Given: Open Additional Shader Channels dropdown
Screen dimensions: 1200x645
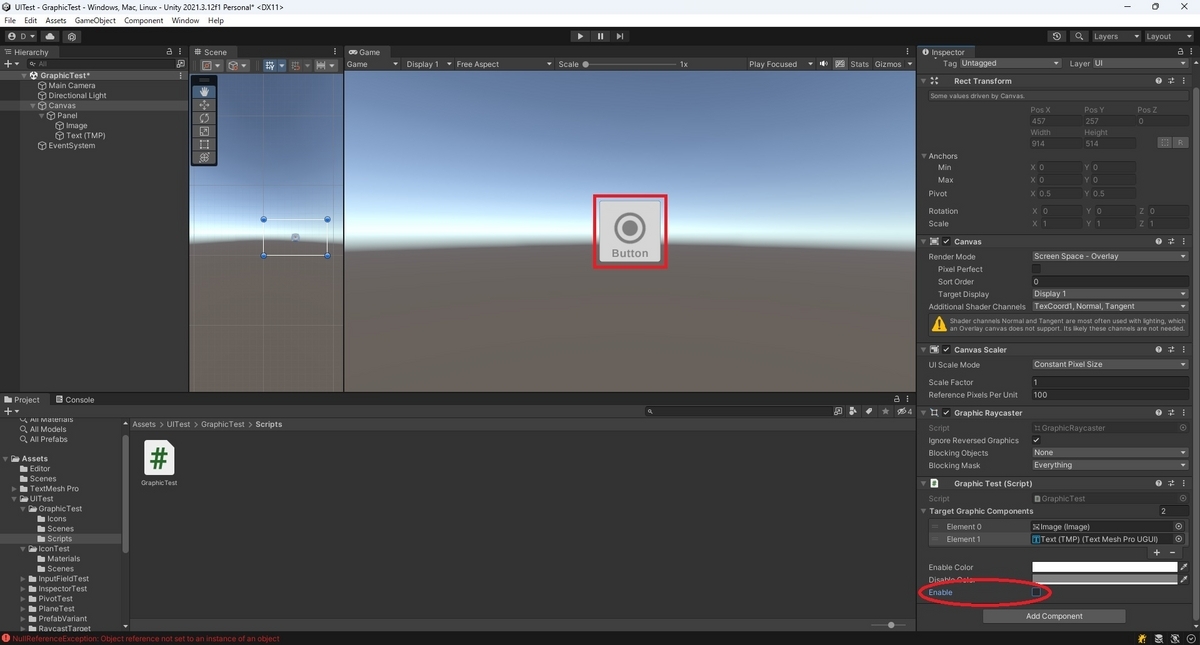Looking at the screenshot, I should click(1110, 307).
